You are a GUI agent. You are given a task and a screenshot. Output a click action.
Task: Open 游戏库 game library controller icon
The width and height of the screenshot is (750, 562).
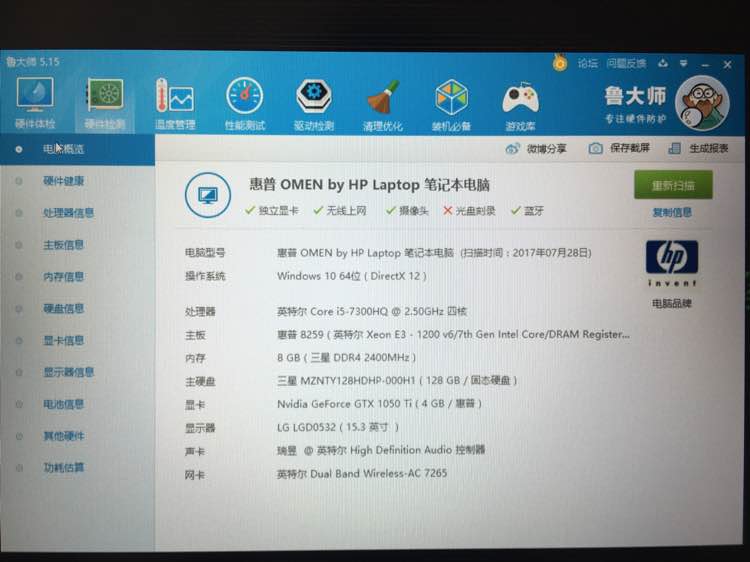(520, 106)
